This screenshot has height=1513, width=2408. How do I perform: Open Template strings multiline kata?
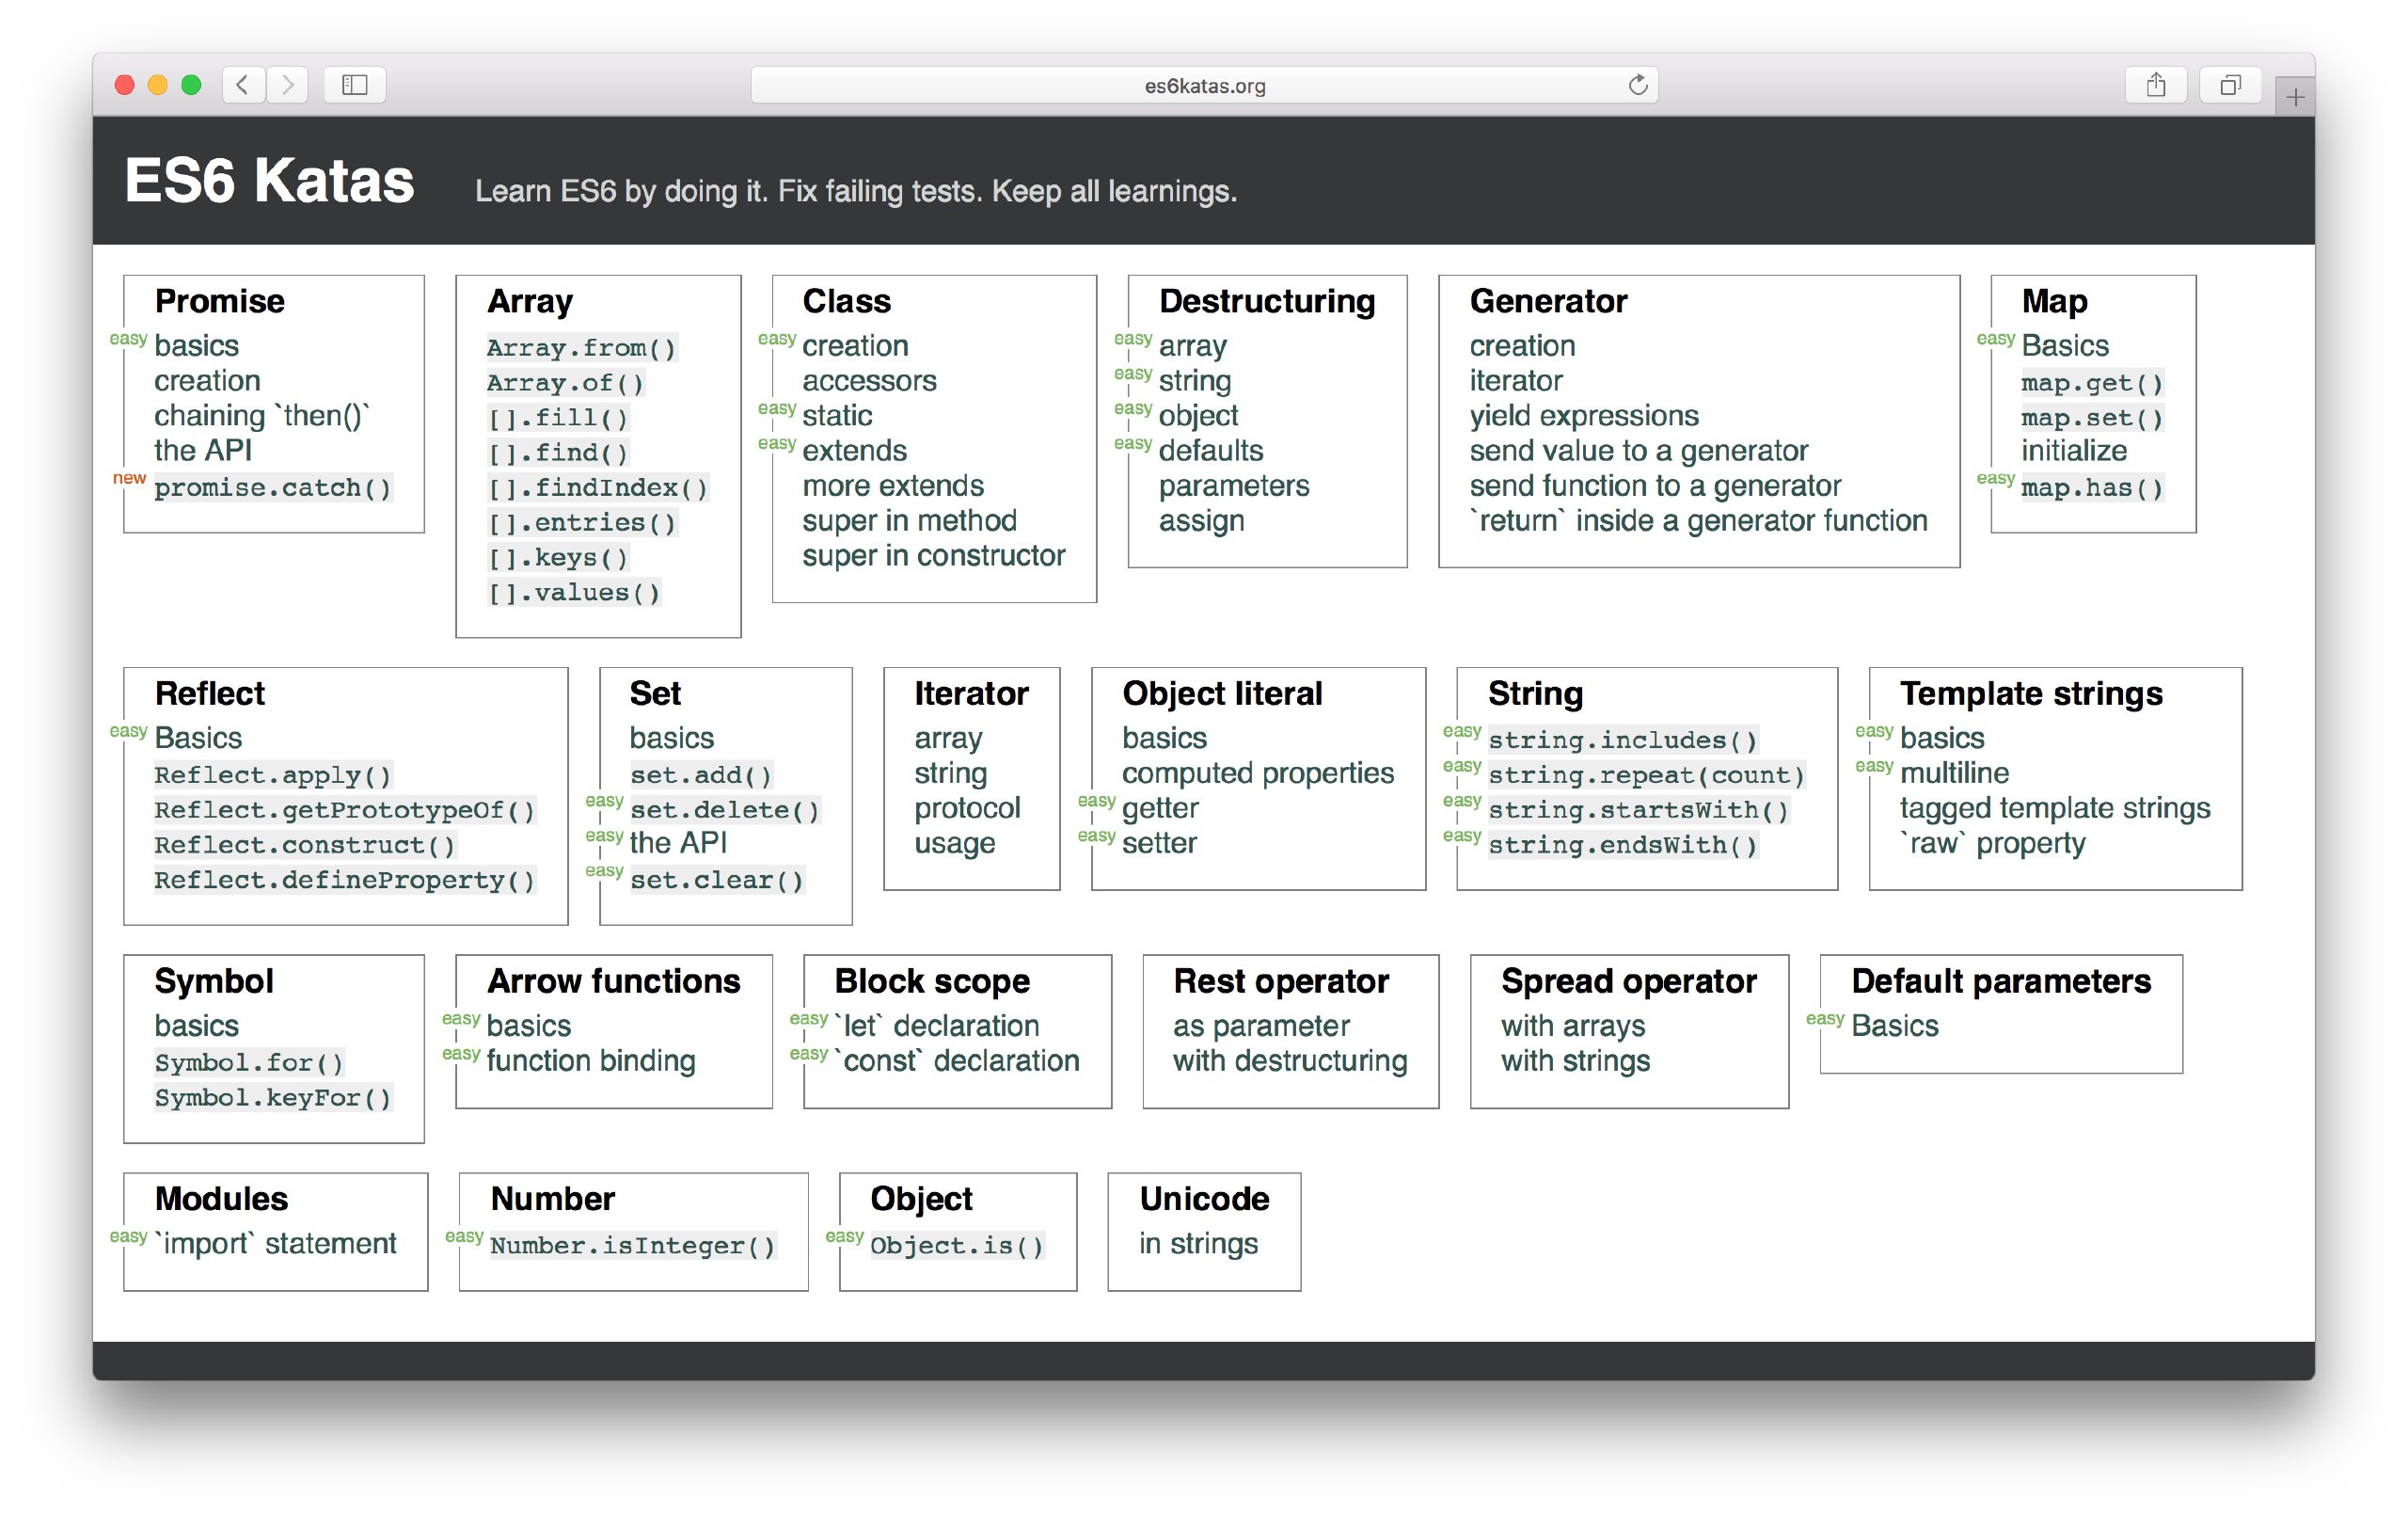(1954, 772)
